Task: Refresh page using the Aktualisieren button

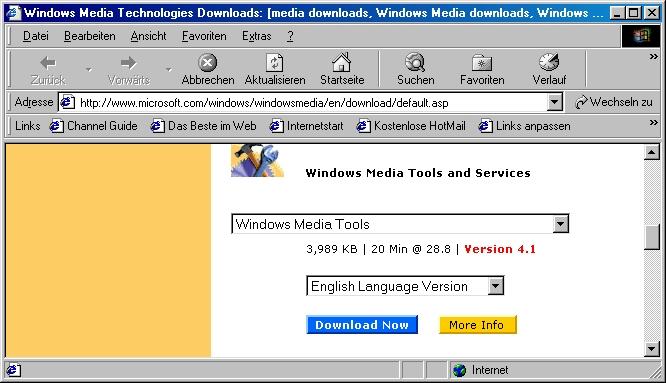Action: pyautogui.click(x=275, y=69)
